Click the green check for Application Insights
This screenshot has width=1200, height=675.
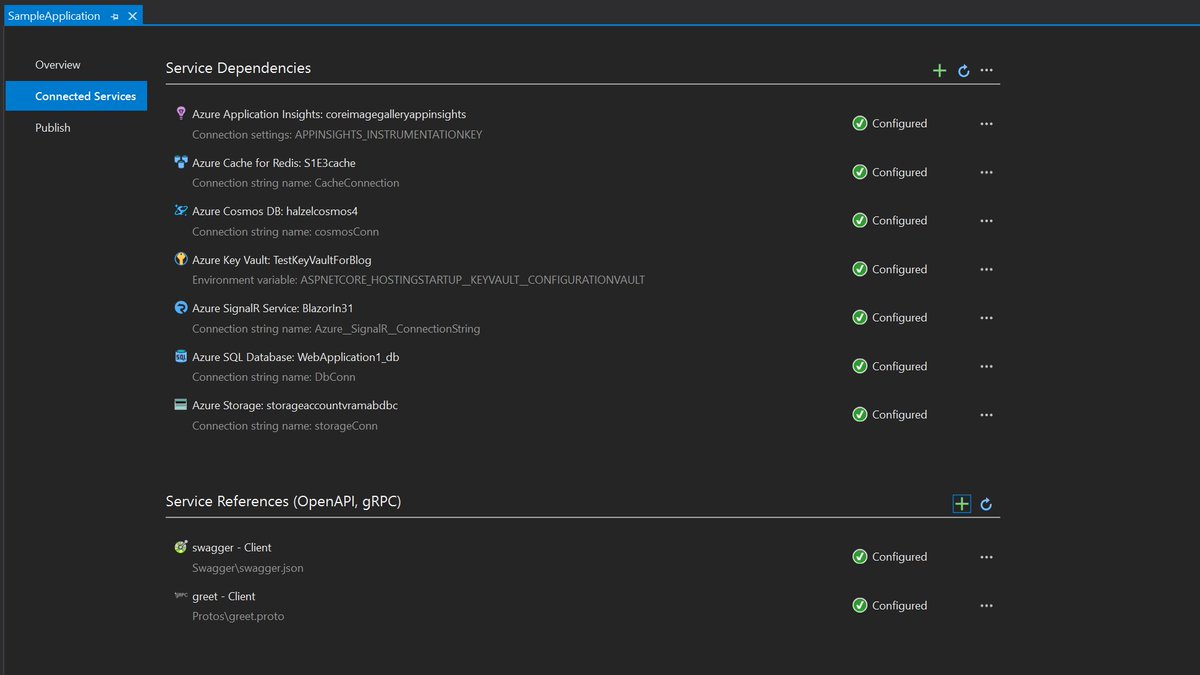click(860, 123)
